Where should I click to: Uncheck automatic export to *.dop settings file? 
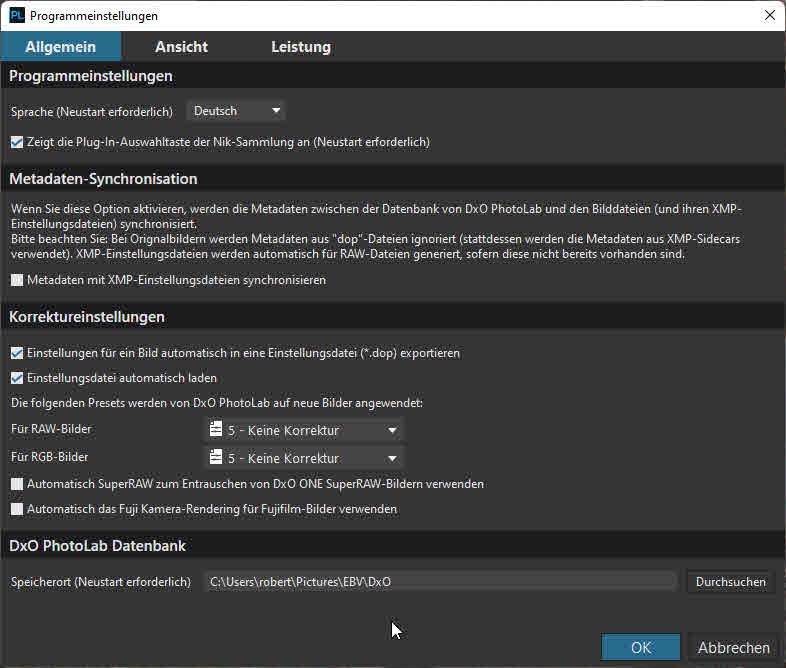tap(17, 353)
